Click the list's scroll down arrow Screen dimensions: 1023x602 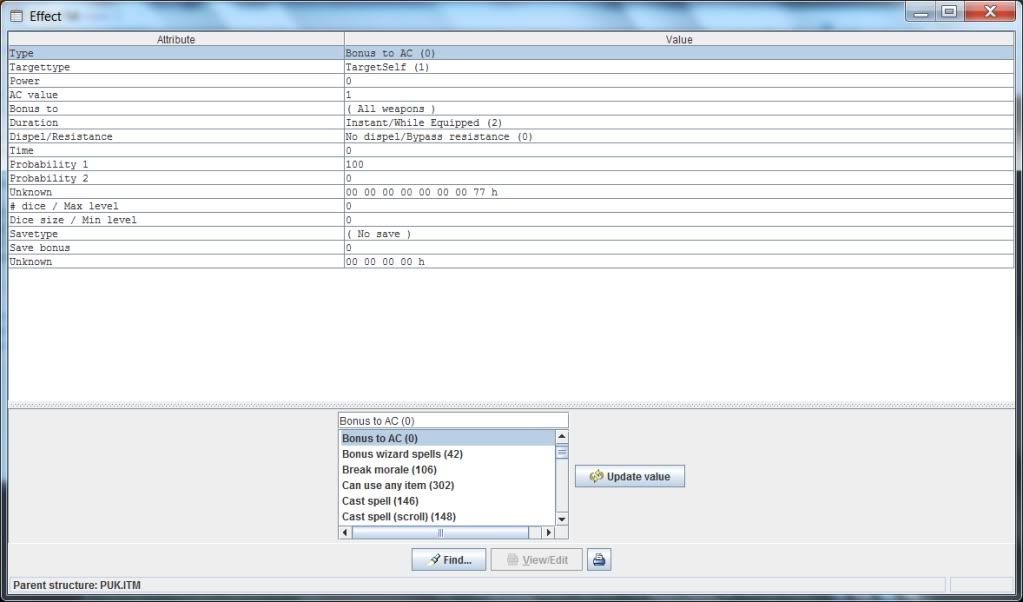(x=561, y=518)
